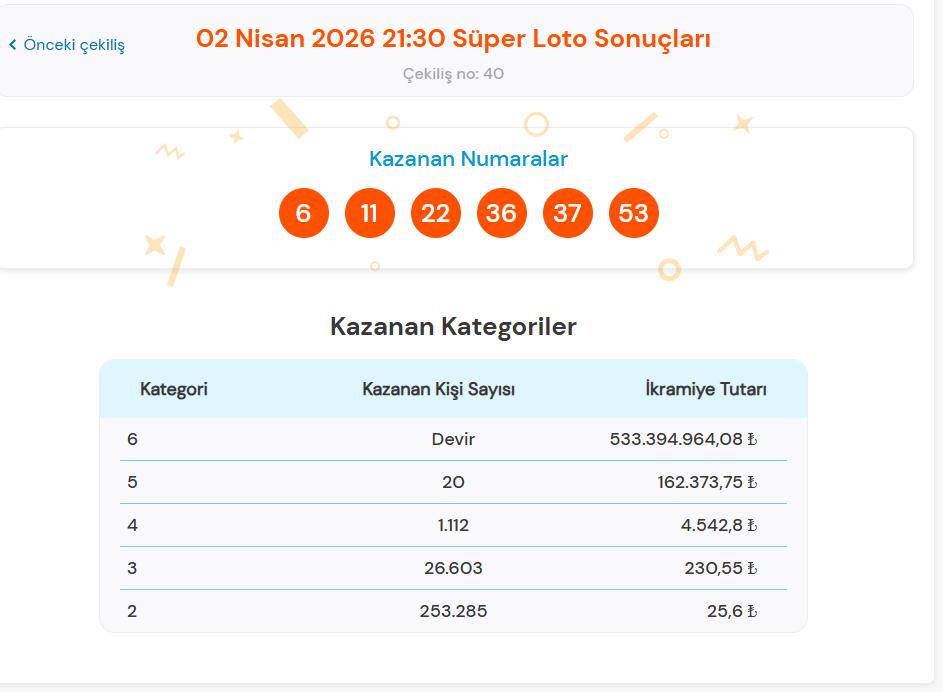Select the number ball 36

point(502,212)
